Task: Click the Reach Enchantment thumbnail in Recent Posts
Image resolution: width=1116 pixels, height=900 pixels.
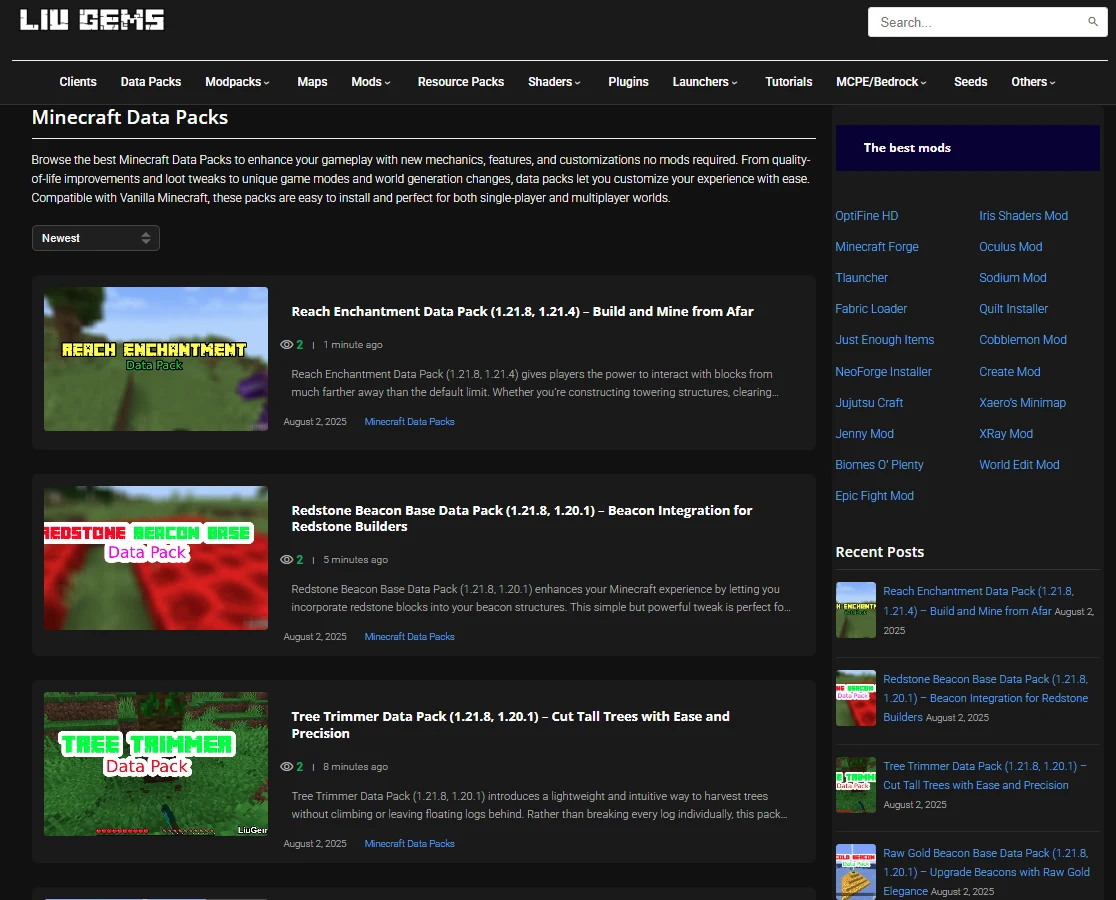Action: click(x=856, y=610)
